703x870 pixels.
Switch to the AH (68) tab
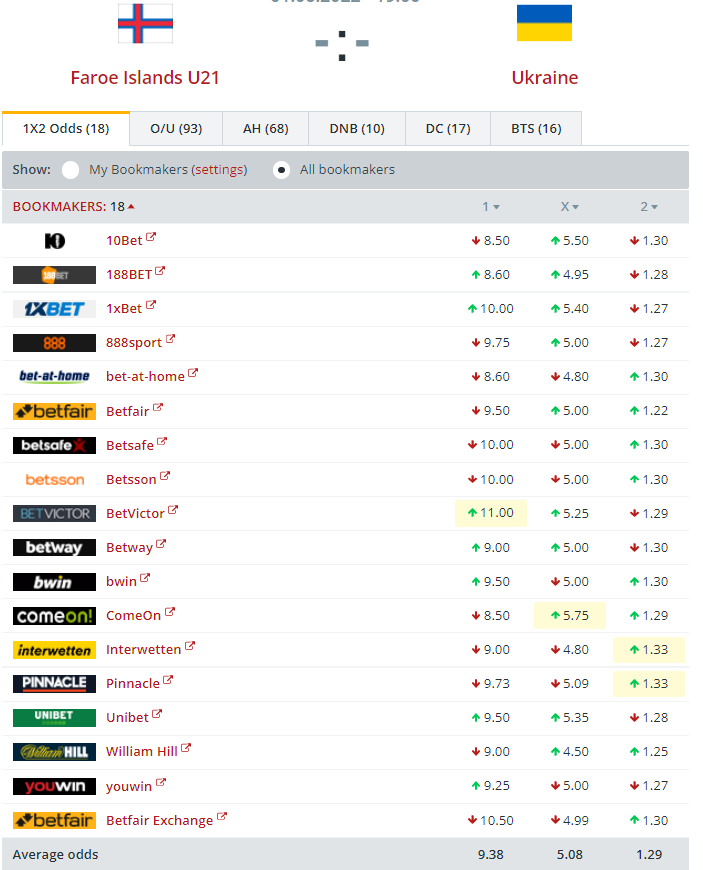pos(265,129)
